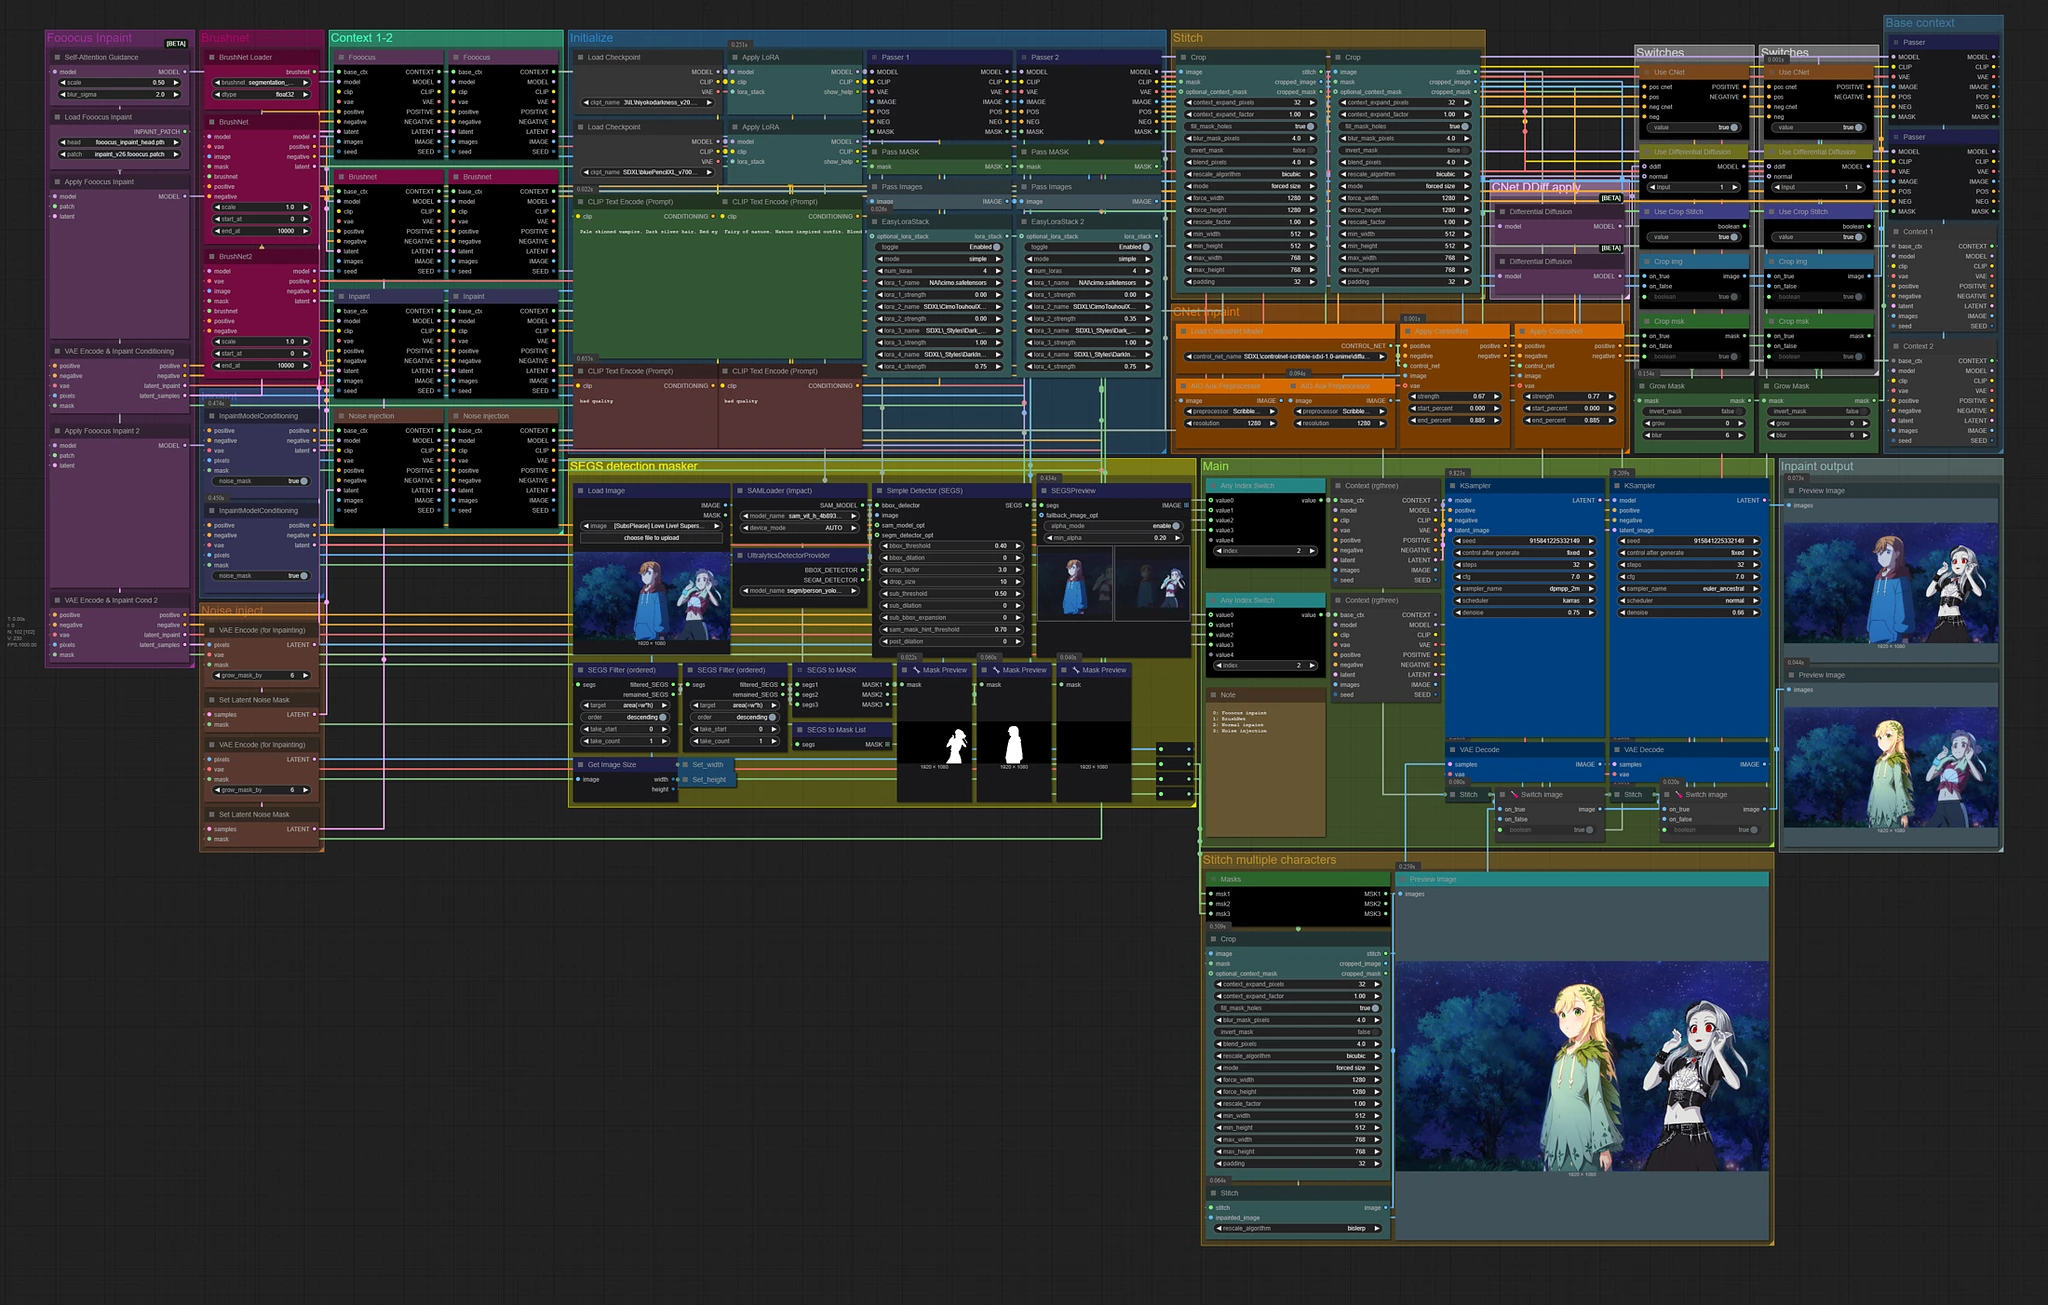This screenshot has width=2048, height=1305.
Task: Open device_mode AUTO dropdown in SAMLoader
Action: (800, 528)
